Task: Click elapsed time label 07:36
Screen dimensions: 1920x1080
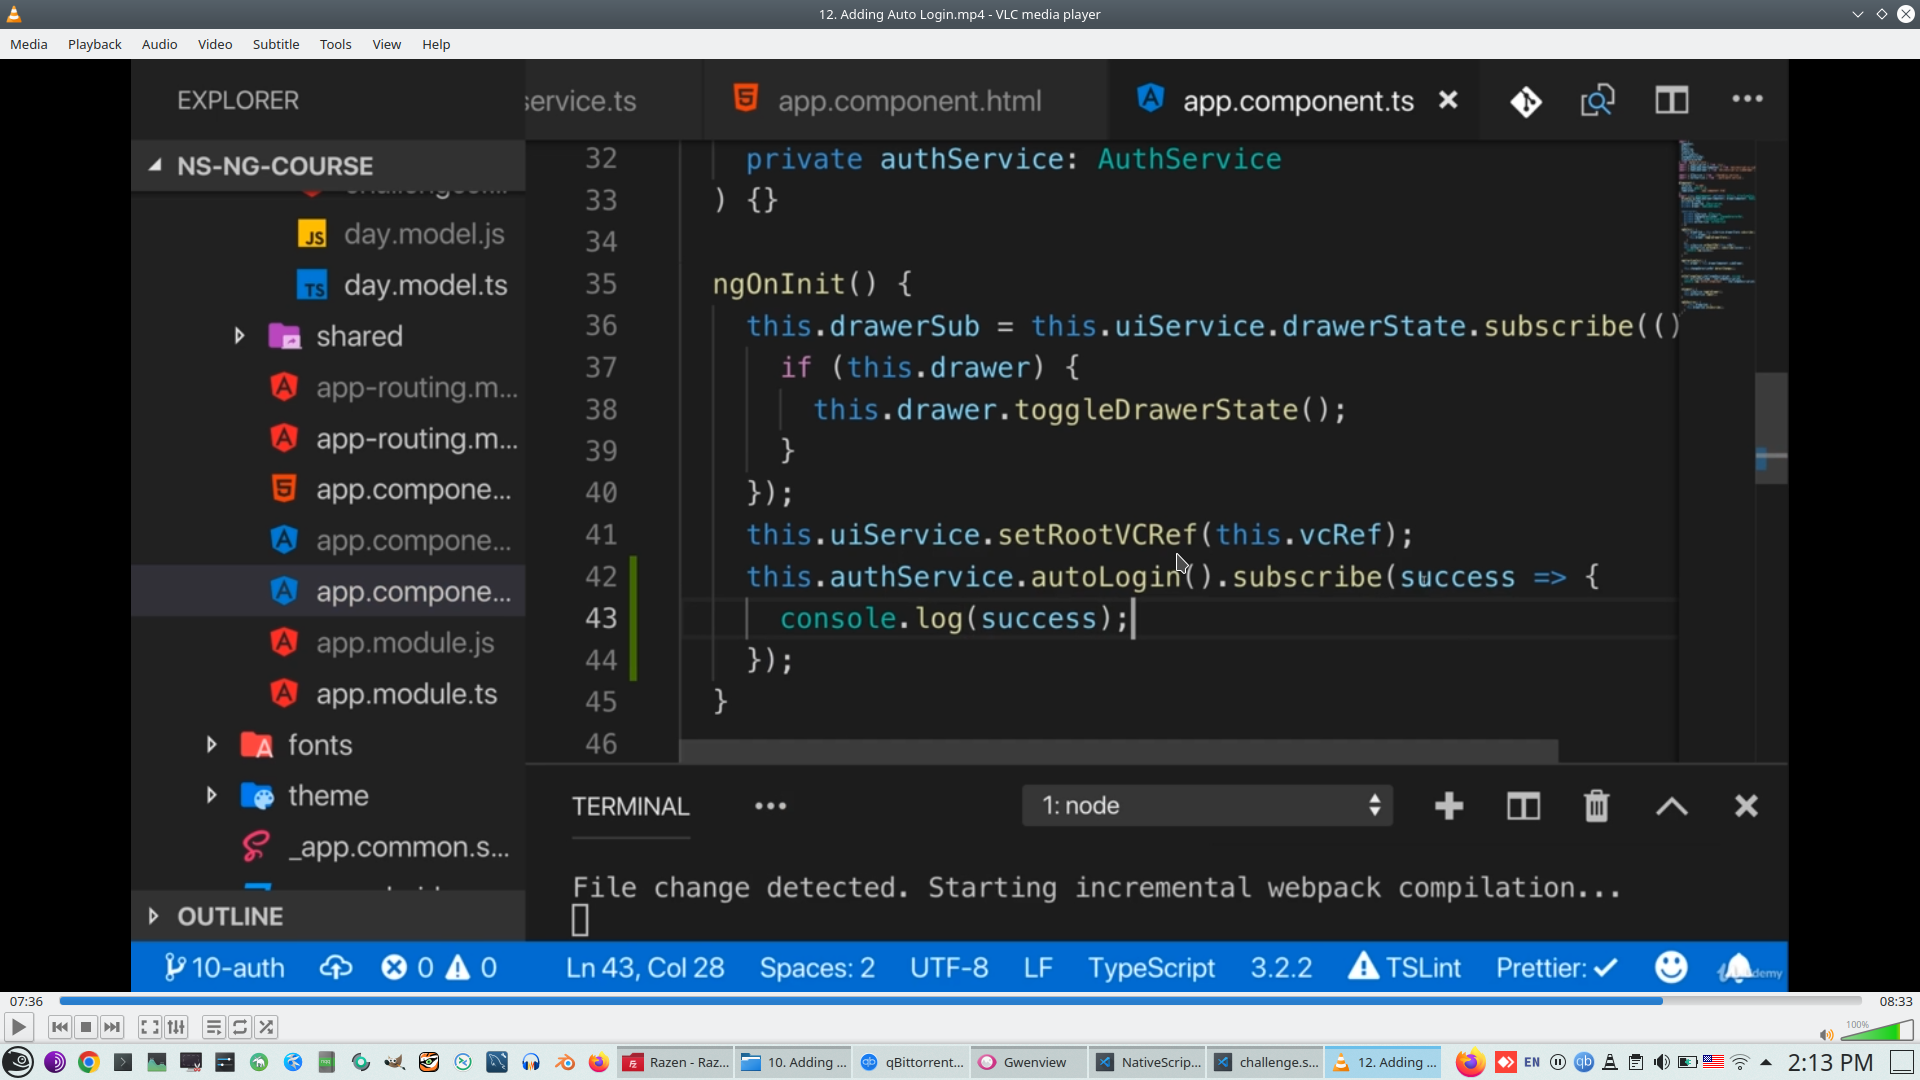Action: coord(27,1001)
